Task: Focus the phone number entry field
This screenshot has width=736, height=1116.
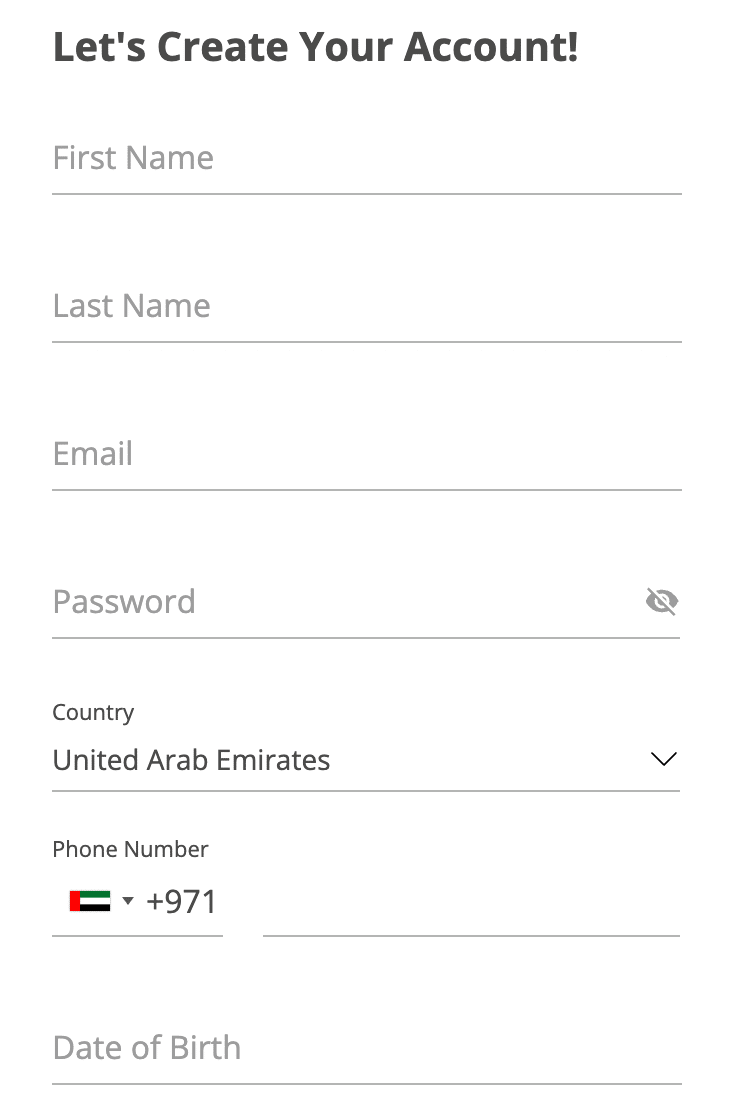Action: coord(471,902)
